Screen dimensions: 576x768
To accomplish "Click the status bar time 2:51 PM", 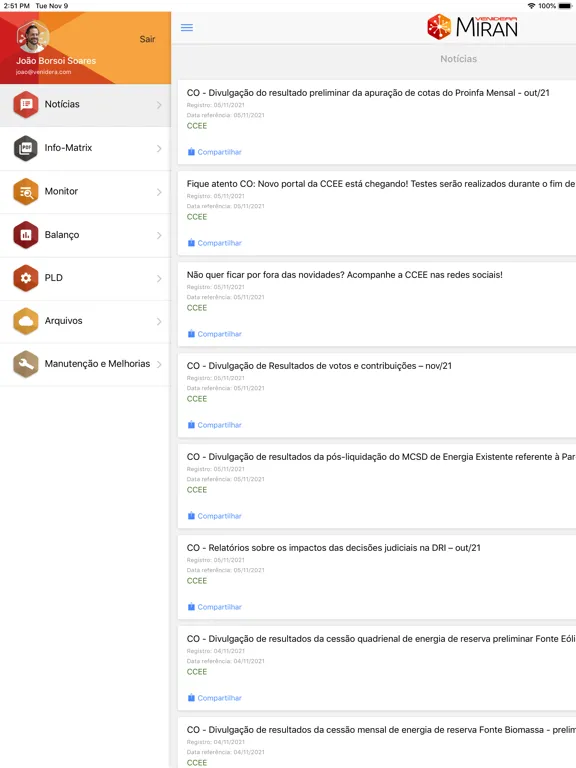I will pos(17,6).
